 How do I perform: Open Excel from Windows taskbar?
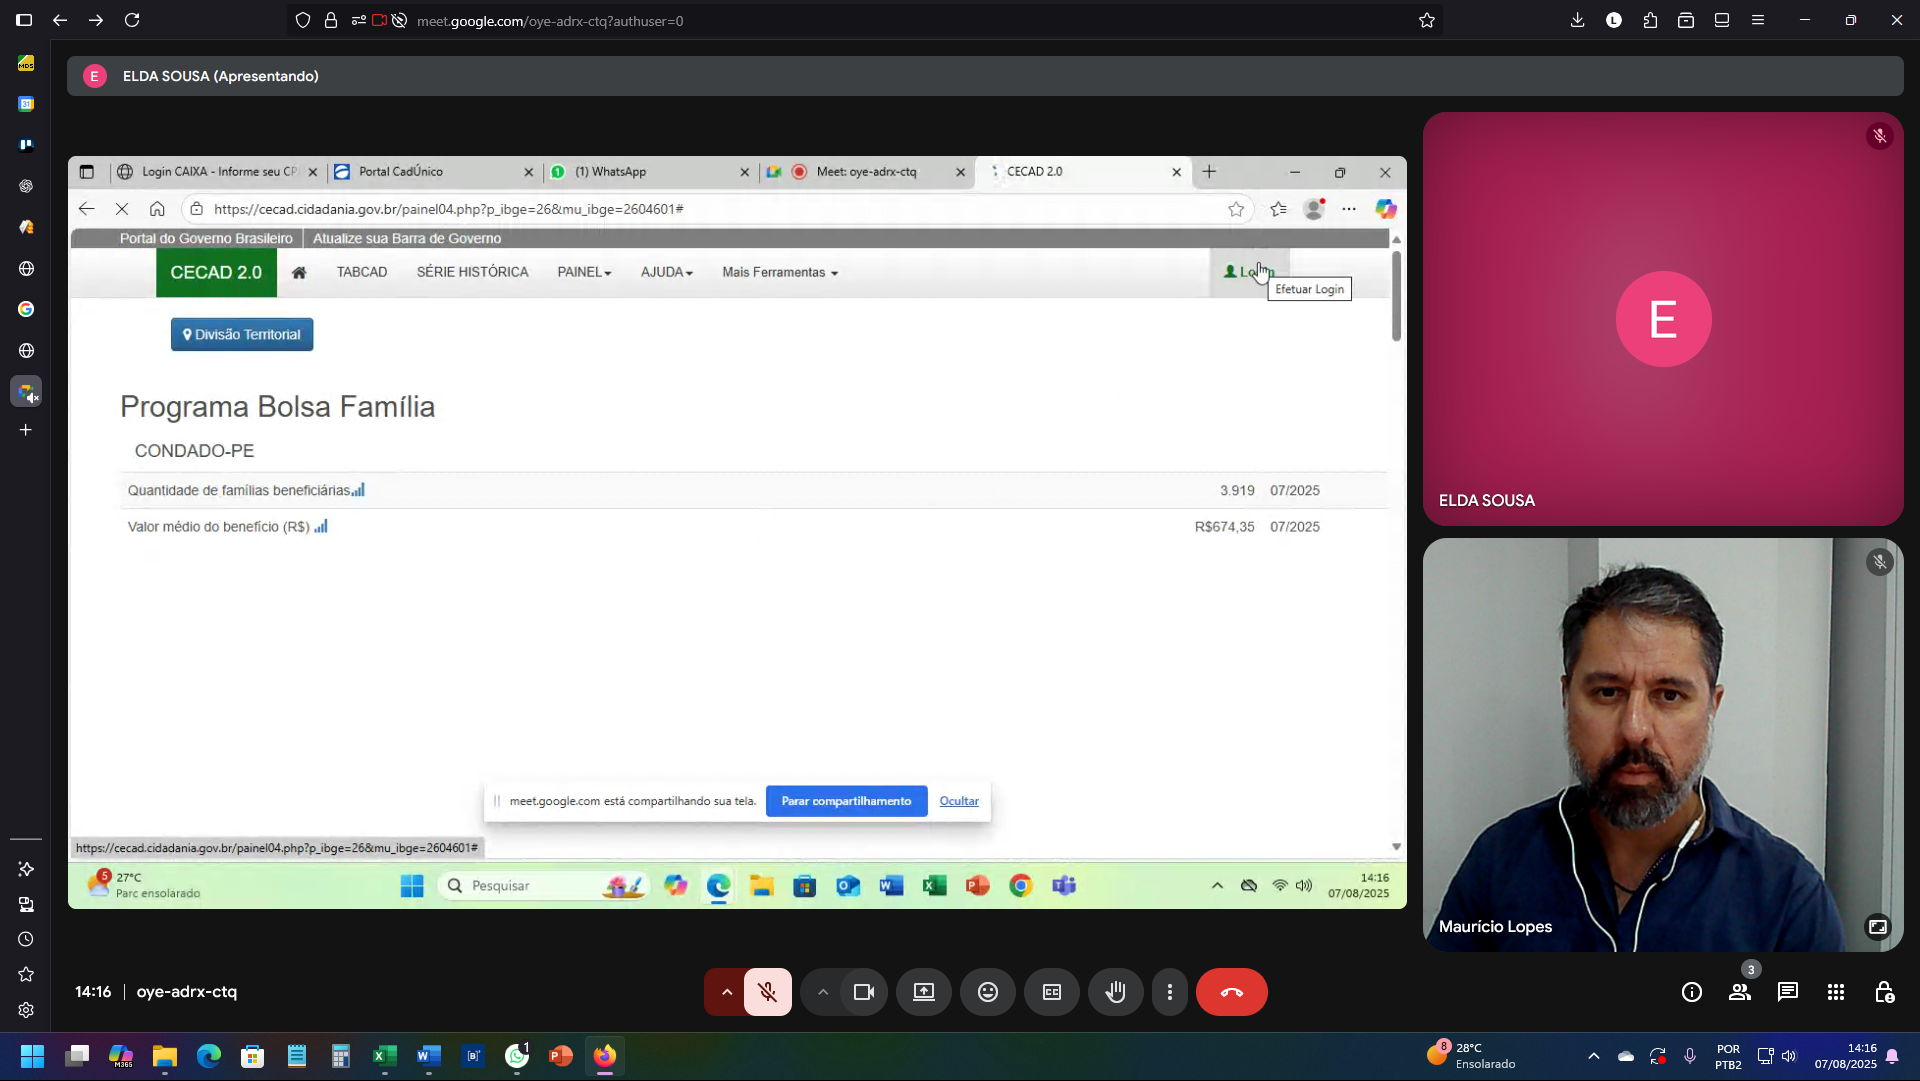384,1056
